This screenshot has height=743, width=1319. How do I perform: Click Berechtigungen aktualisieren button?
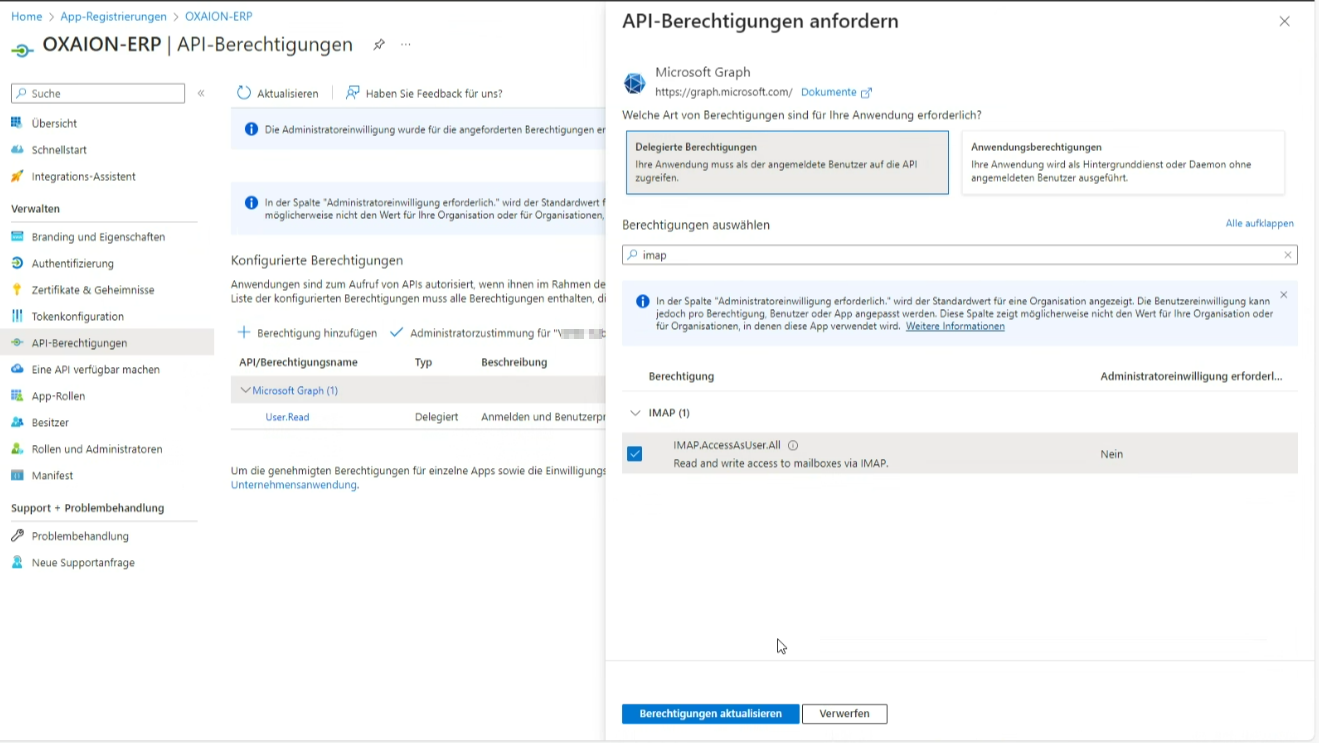click(x=710, y=714)
